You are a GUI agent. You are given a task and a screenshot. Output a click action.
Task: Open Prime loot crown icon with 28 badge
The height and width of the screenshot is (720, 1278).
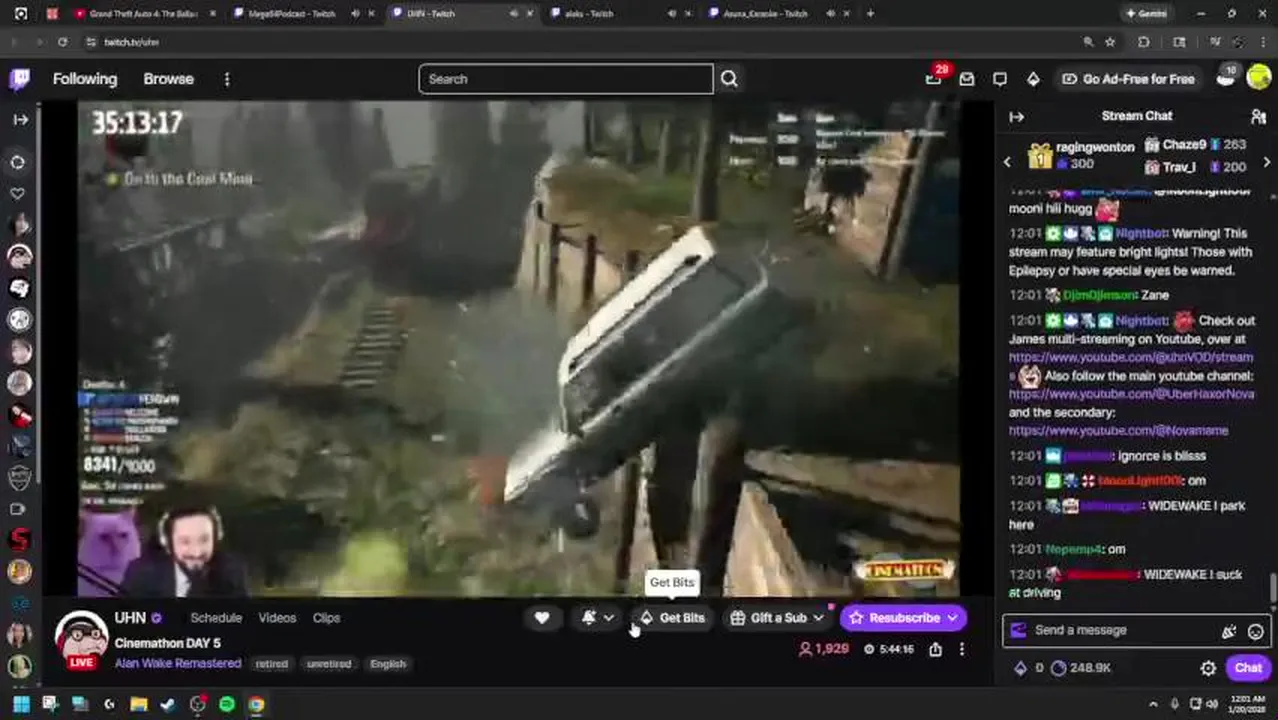934,79
